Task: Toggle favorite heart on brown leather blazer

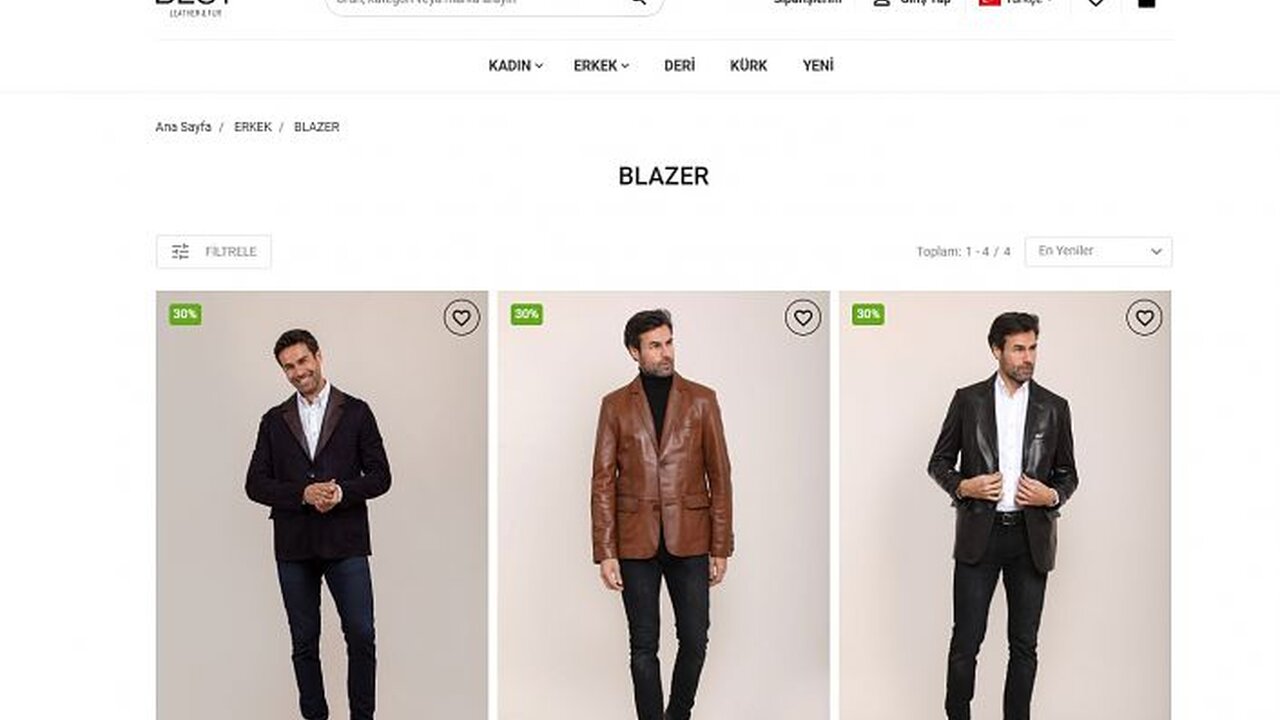Action: pyautogui.click(x=802, y=318)
